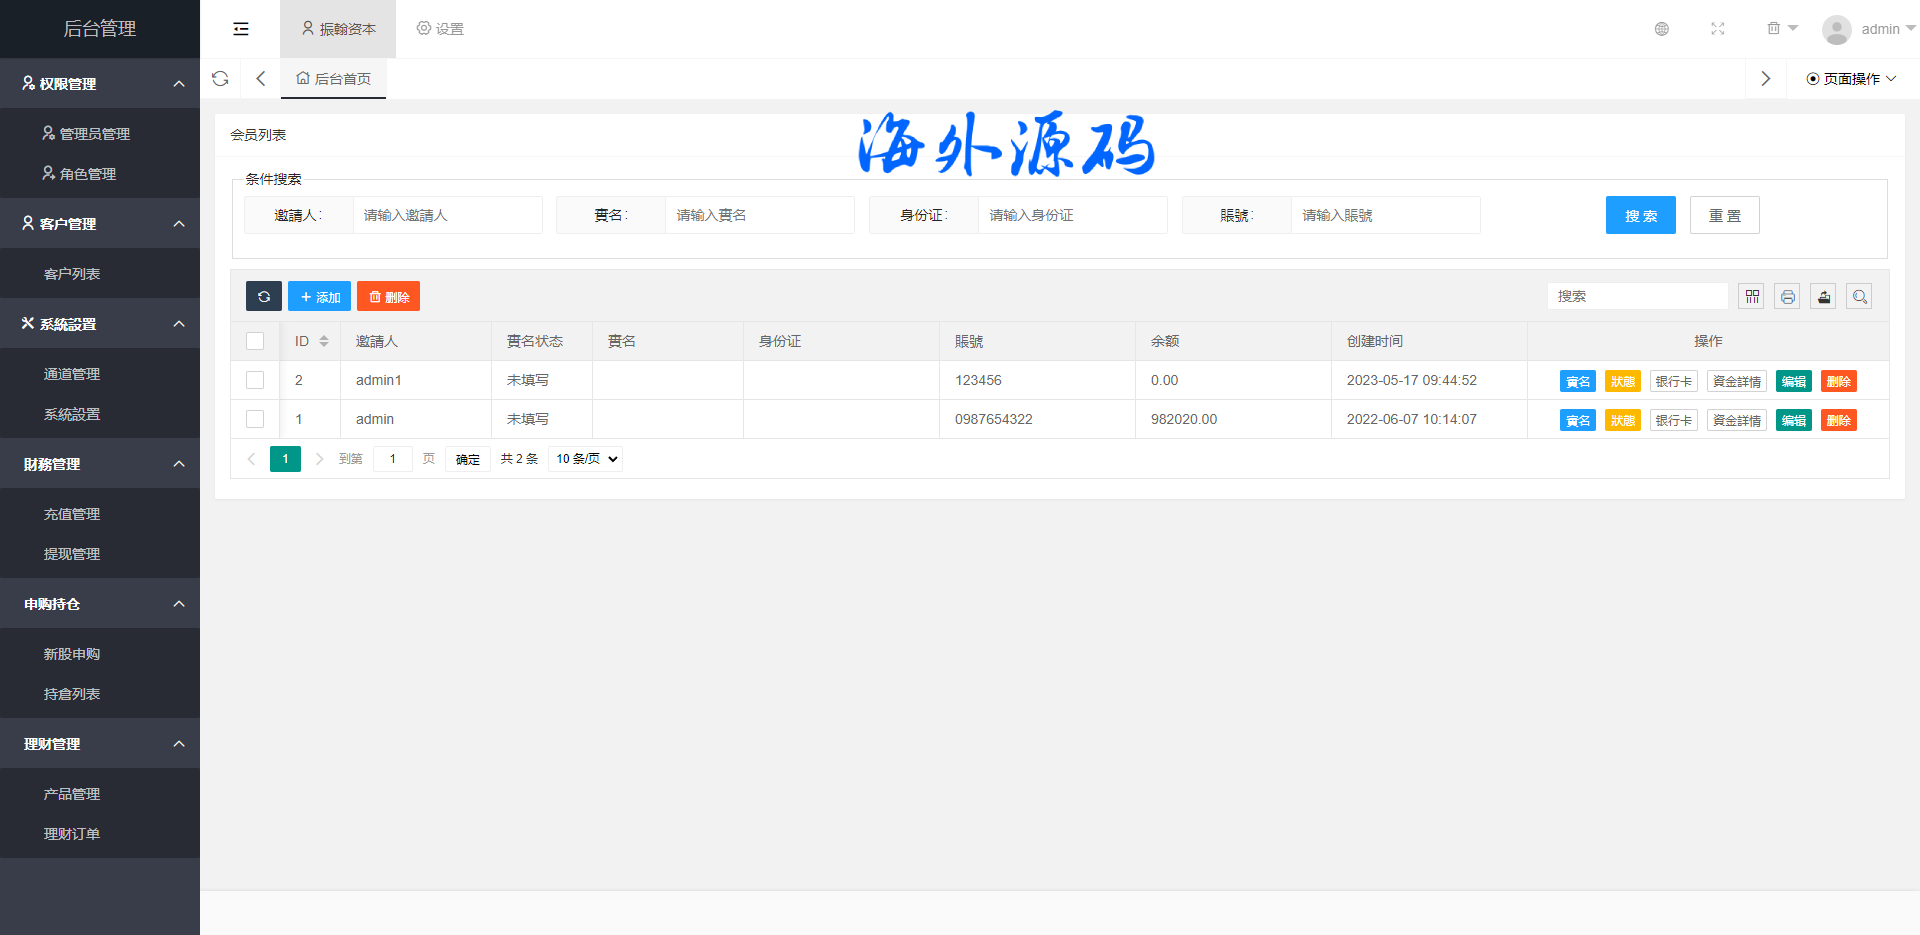The width and height of the screenshot is (1920, 935).
Task: Open the column filter grid icon
Action: click(x=1752, y=296)
